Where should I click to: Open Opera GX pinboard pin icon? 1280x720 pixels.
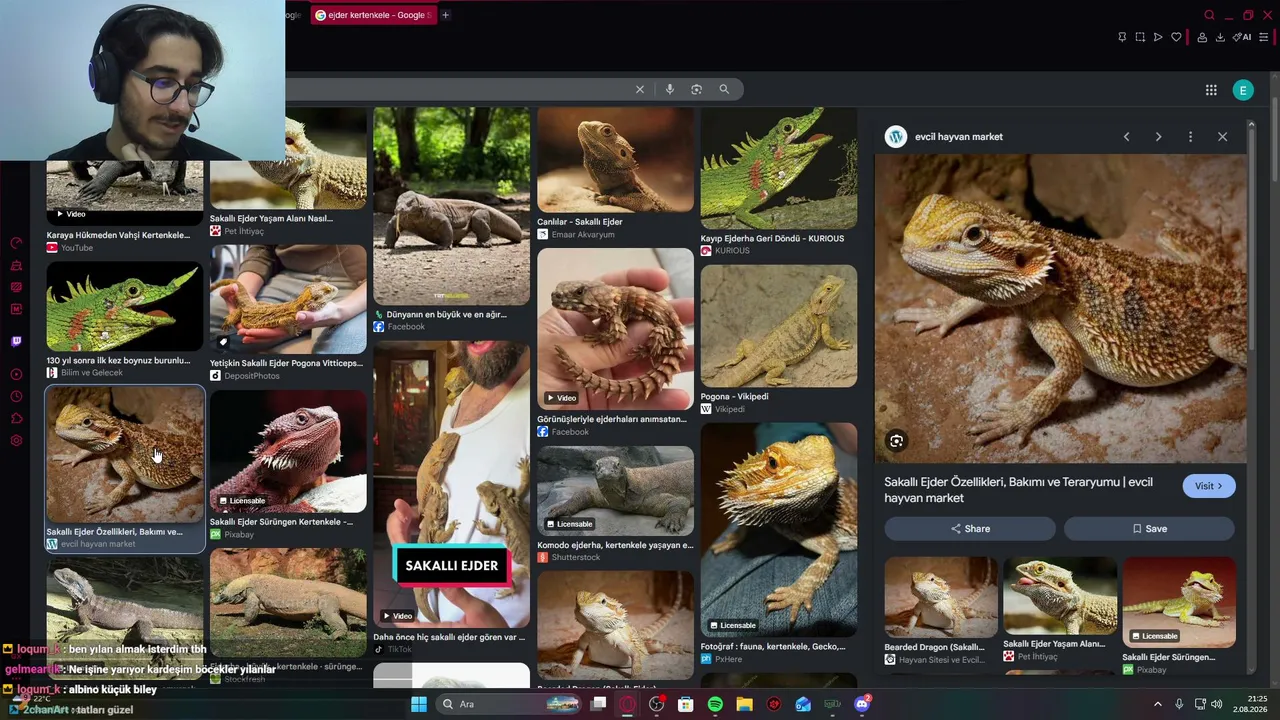tap(1122, 37)
